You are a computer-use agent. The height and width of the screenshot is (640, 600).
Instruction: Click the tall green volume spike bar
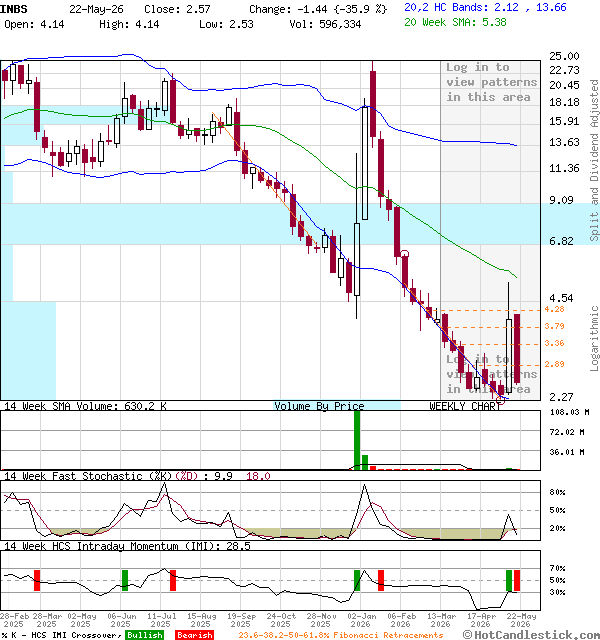[x=357, y=440]
